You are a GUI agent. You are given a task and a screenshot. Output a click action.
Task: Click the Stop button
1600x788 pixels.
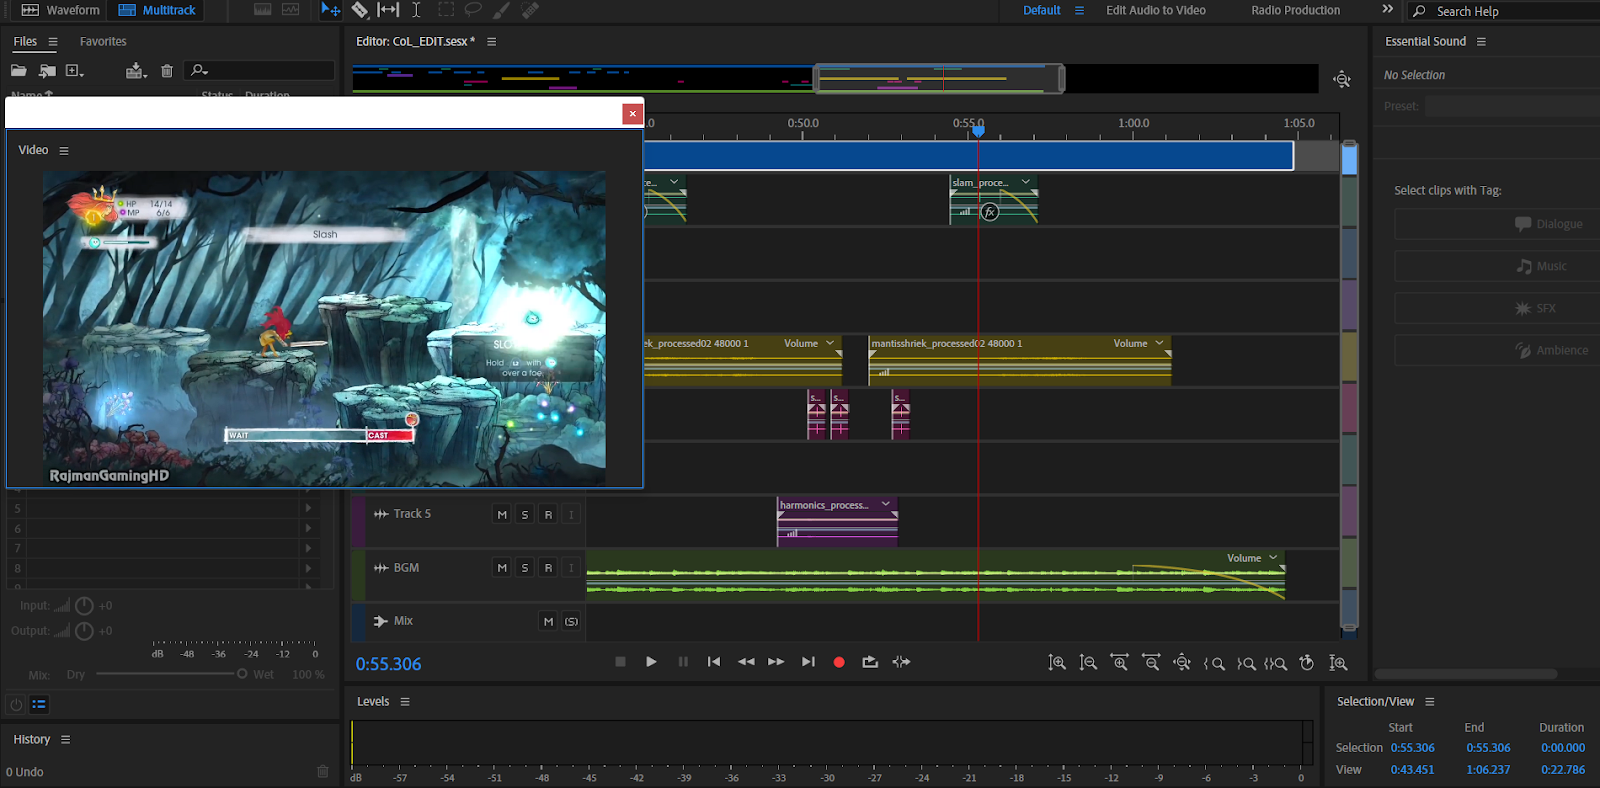tap(620, 662)
